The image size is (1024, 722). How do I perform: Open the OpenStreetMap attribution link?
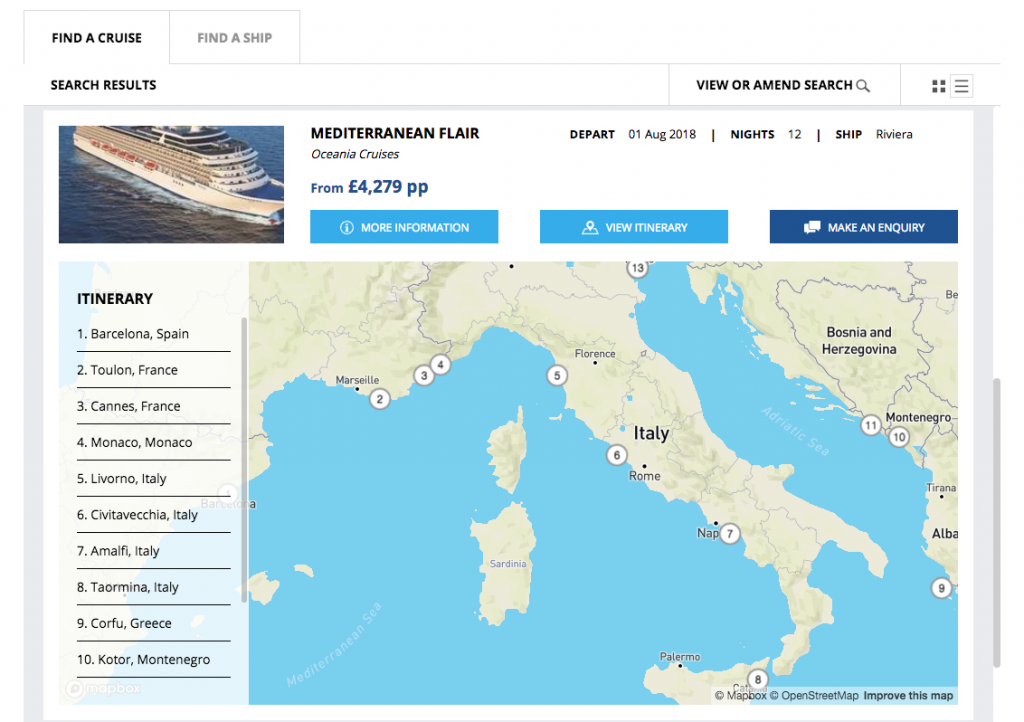click(x=814, y=696)
